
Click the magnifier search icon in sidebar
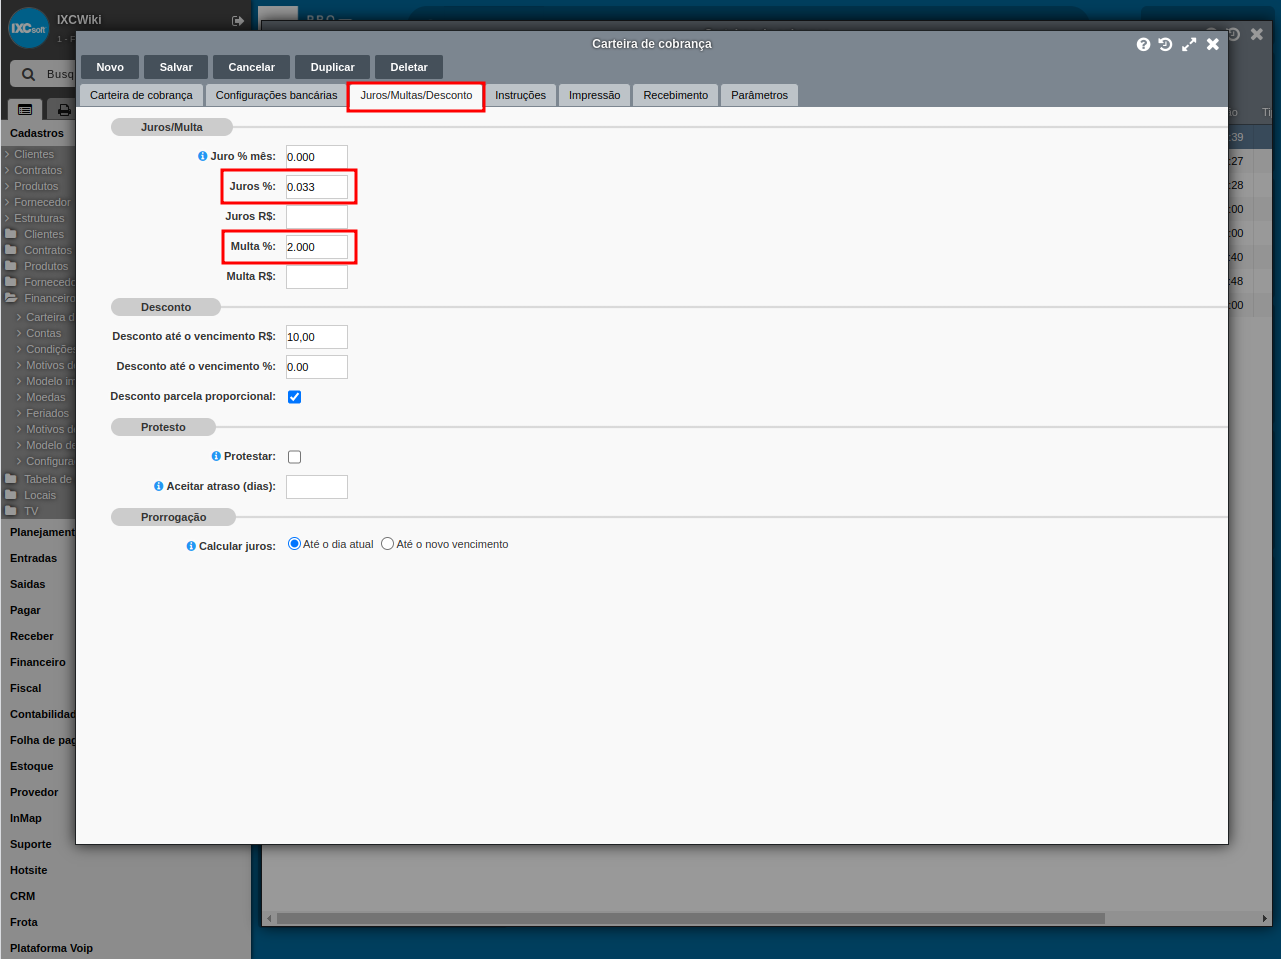28,74
